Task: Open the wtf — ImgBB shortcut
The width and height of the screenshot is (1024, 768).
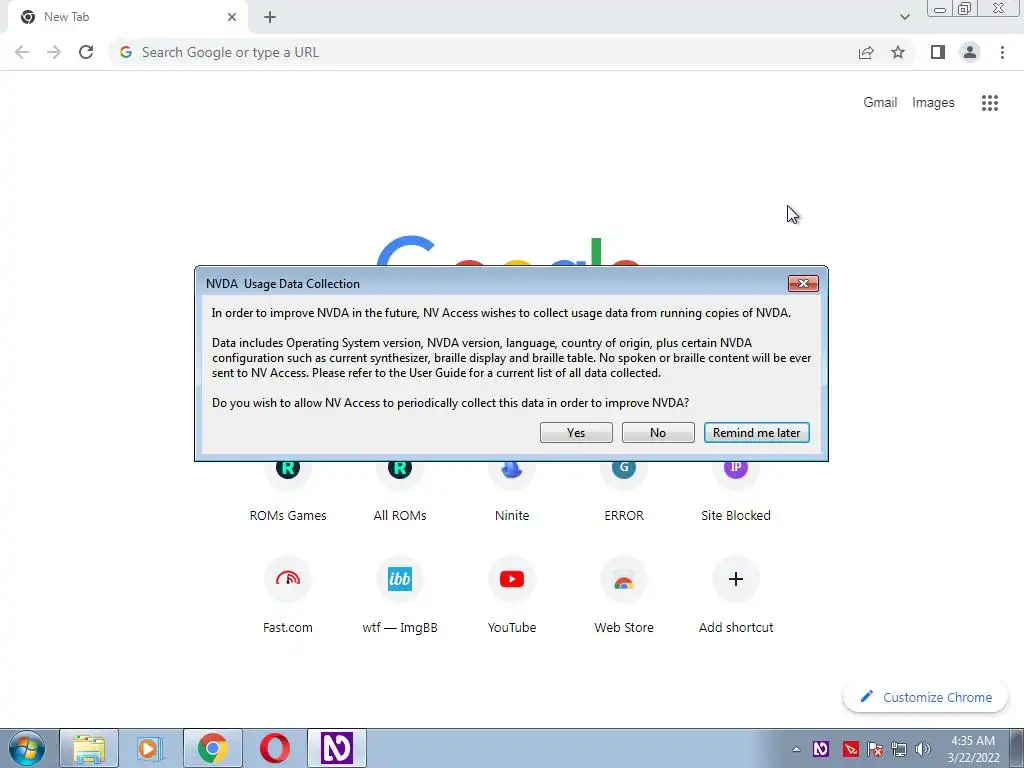Action: (400, 579)
